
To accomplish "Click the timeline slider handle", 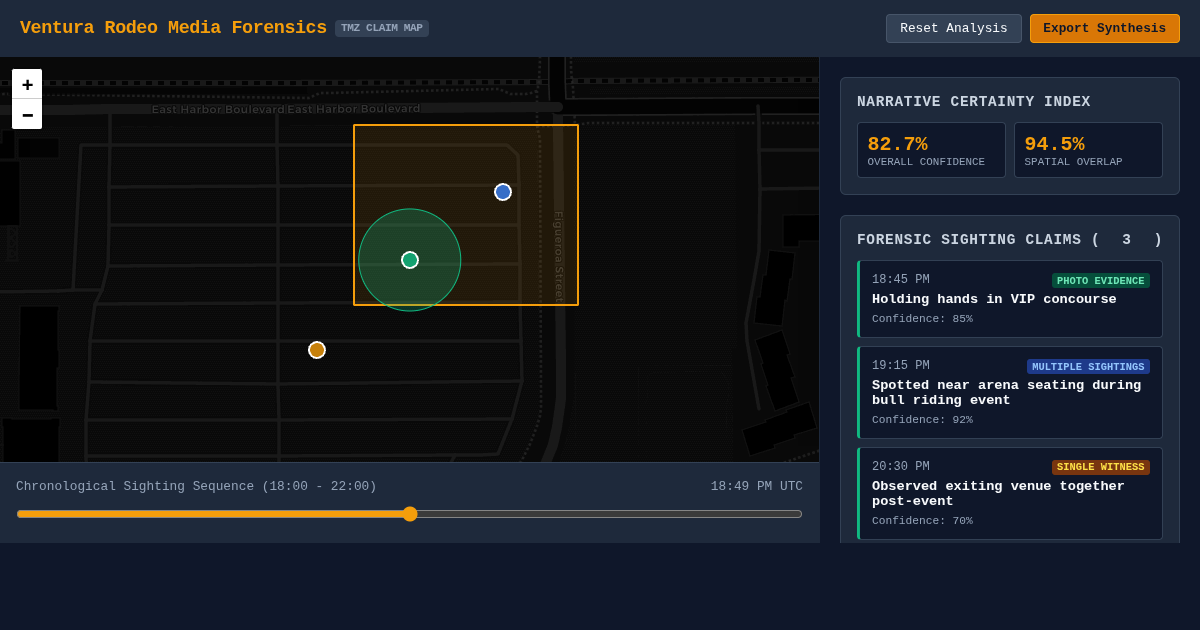I will click(410, 514).
